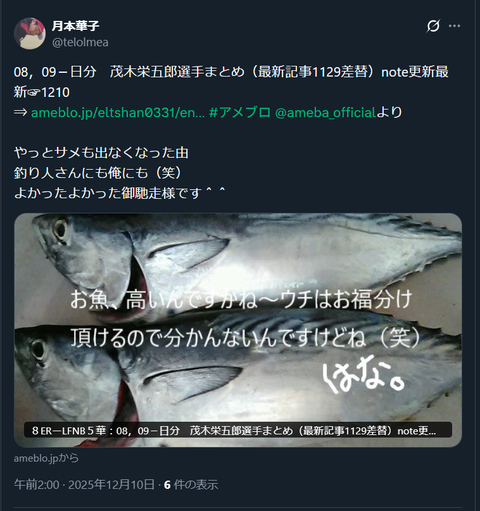The width and height of the screenshot is (480, 511).
Task: Click the tweet line 釣り人さんにも俺にも（笑）
Action: 98,173
